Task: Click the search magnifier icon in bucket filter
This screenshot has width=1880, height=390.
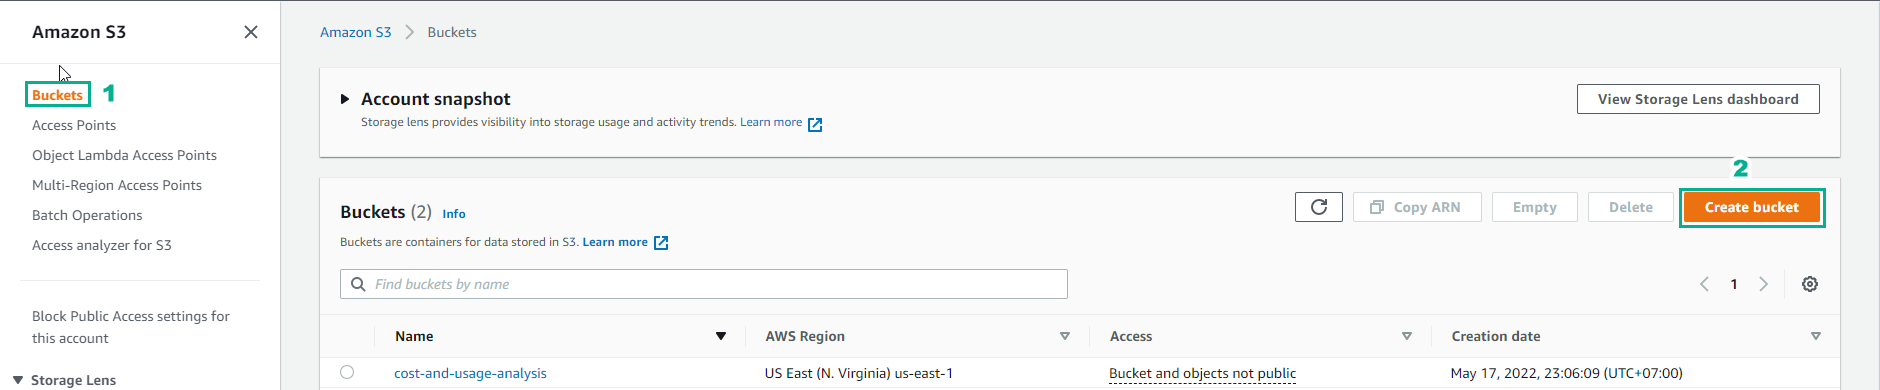Action: pyautogui.click(x=358, y=284)
